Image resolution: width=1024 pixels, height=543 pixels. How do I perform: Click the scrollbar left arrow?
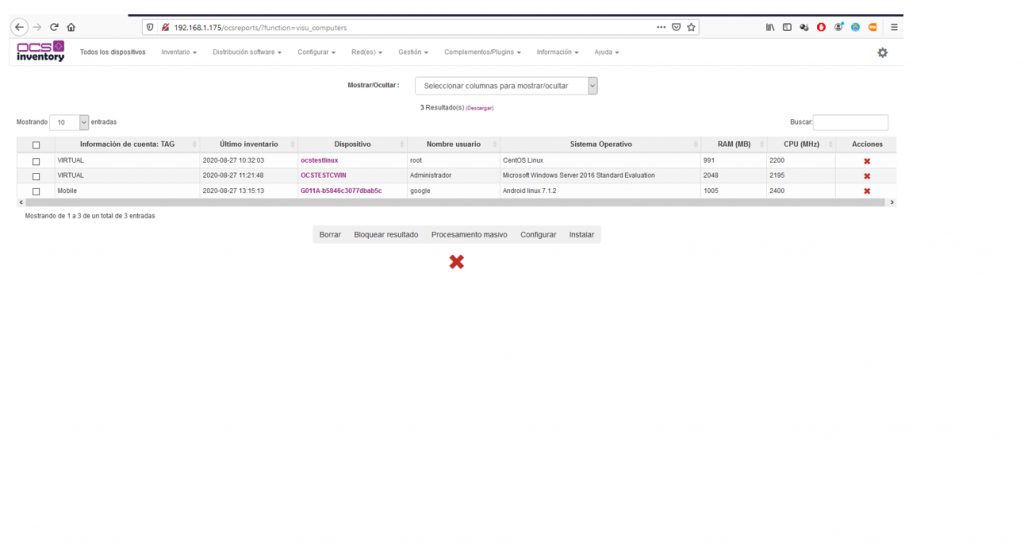click(21, 203)
